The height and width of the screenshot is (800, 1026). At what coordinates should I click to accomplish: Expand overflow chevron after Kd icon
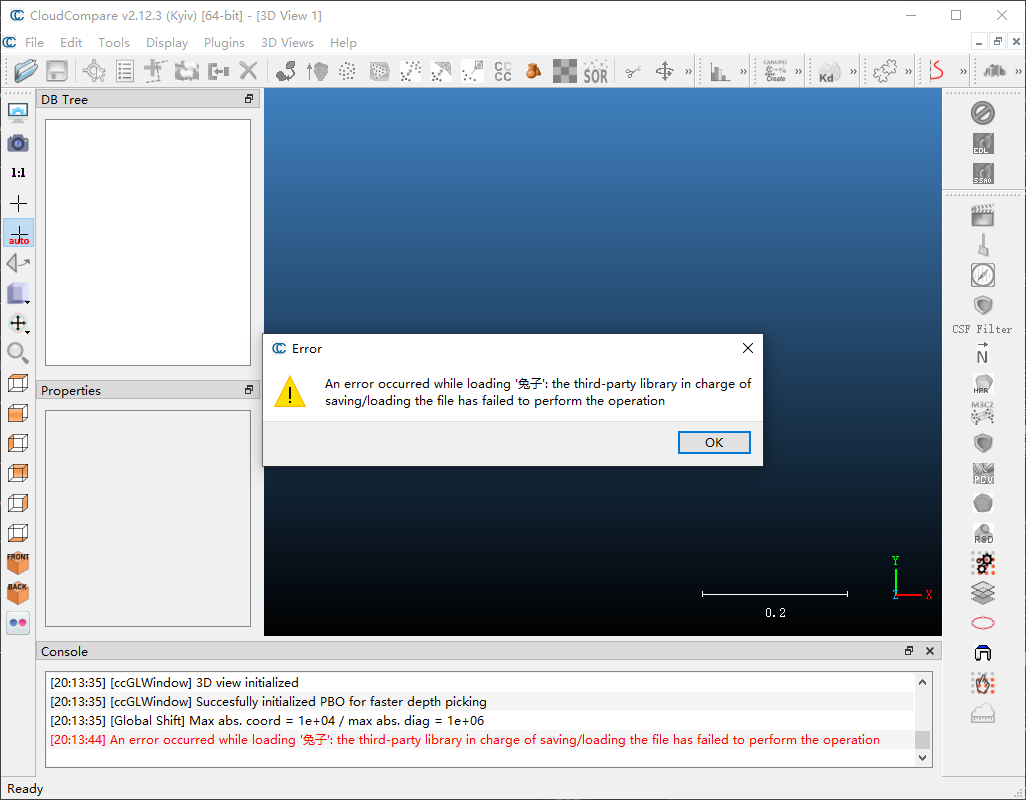[853, 71]
